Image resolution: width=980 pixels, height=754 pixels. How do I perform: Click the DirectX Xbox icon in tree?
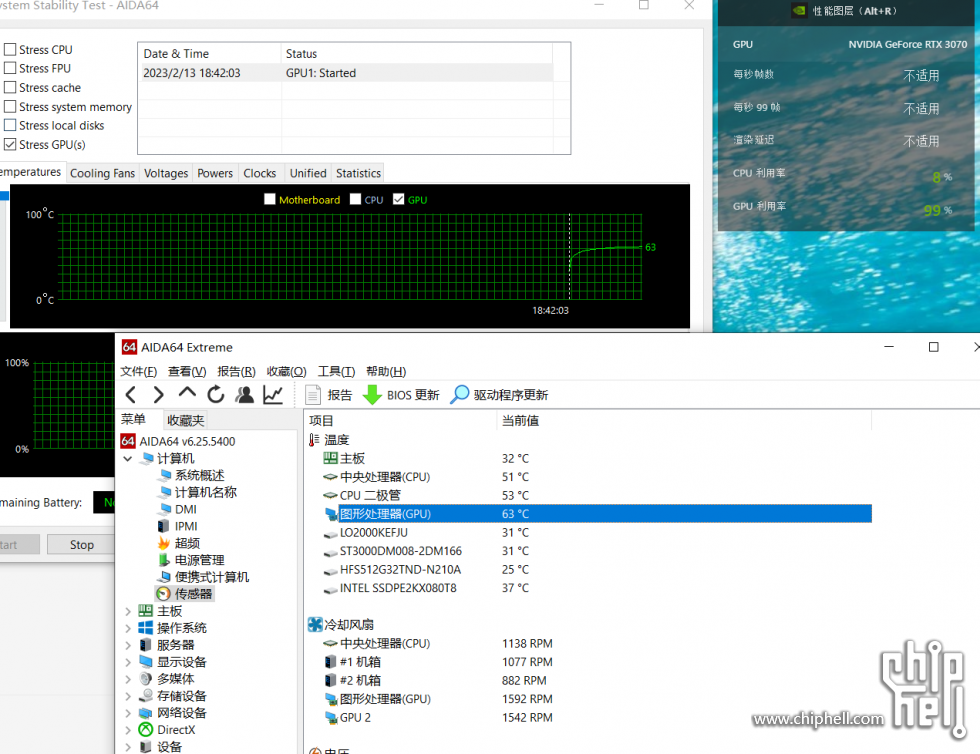(146, 730)
